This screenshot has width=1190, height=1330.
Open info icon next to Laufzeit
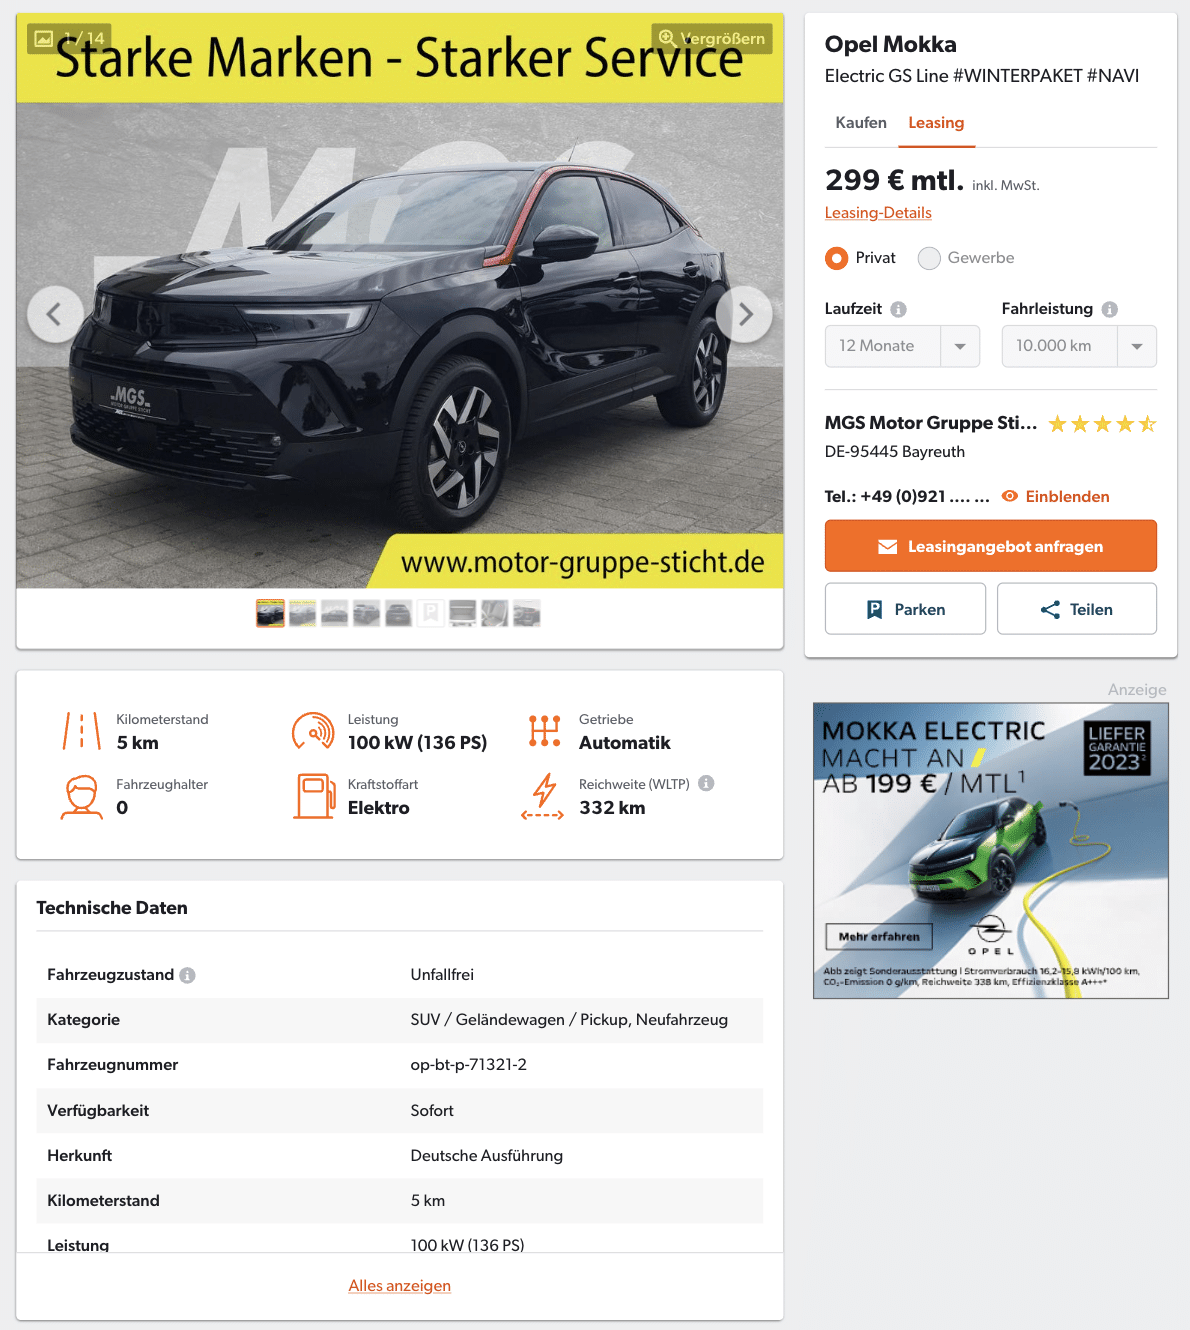tap(898, 309)
